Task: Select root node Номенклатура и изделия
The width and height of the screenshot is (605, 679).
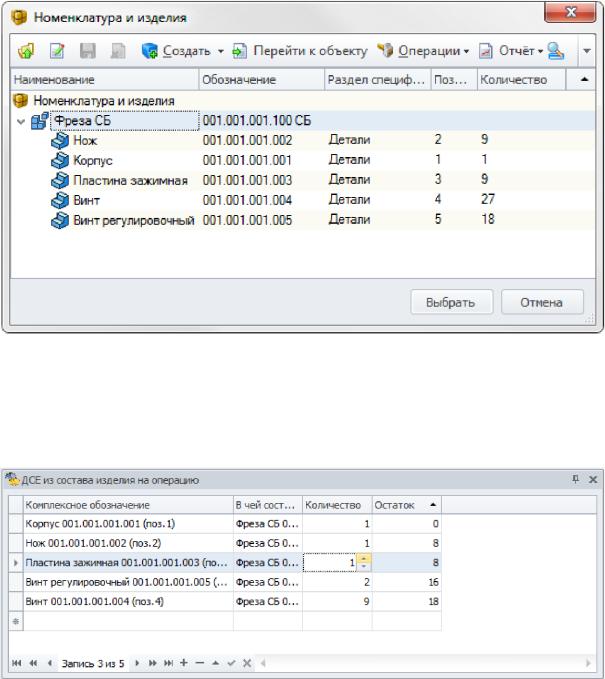Action: click(x=104, y=101)
